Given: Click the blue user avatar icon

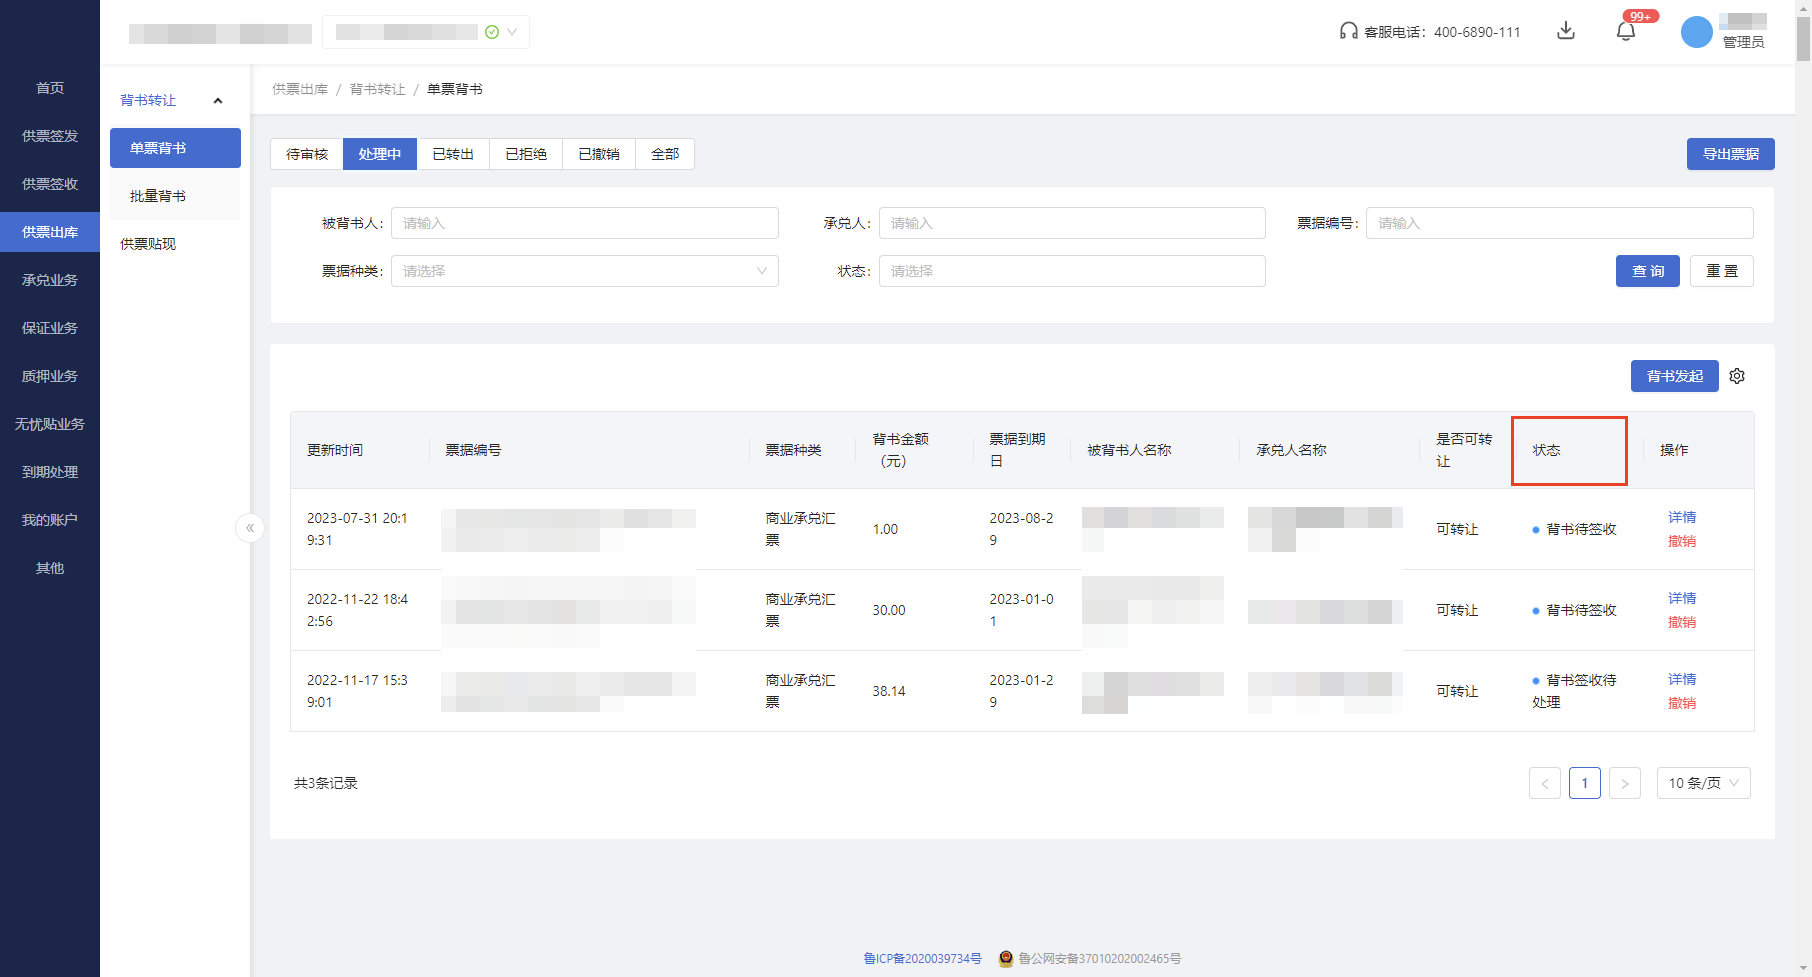Looking at the screenshot, I should [1696, 32].
